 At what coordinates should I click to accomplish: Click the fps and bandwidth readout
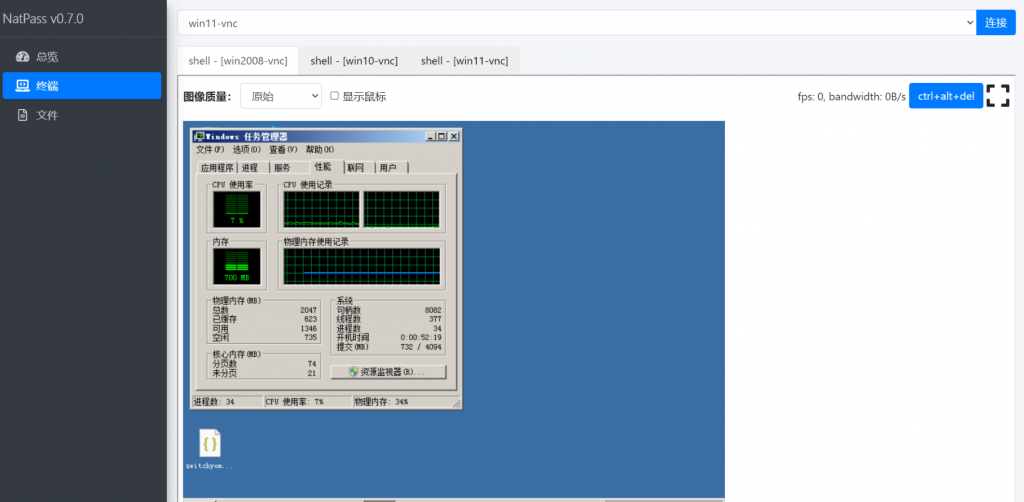click(x=852, y=97)
